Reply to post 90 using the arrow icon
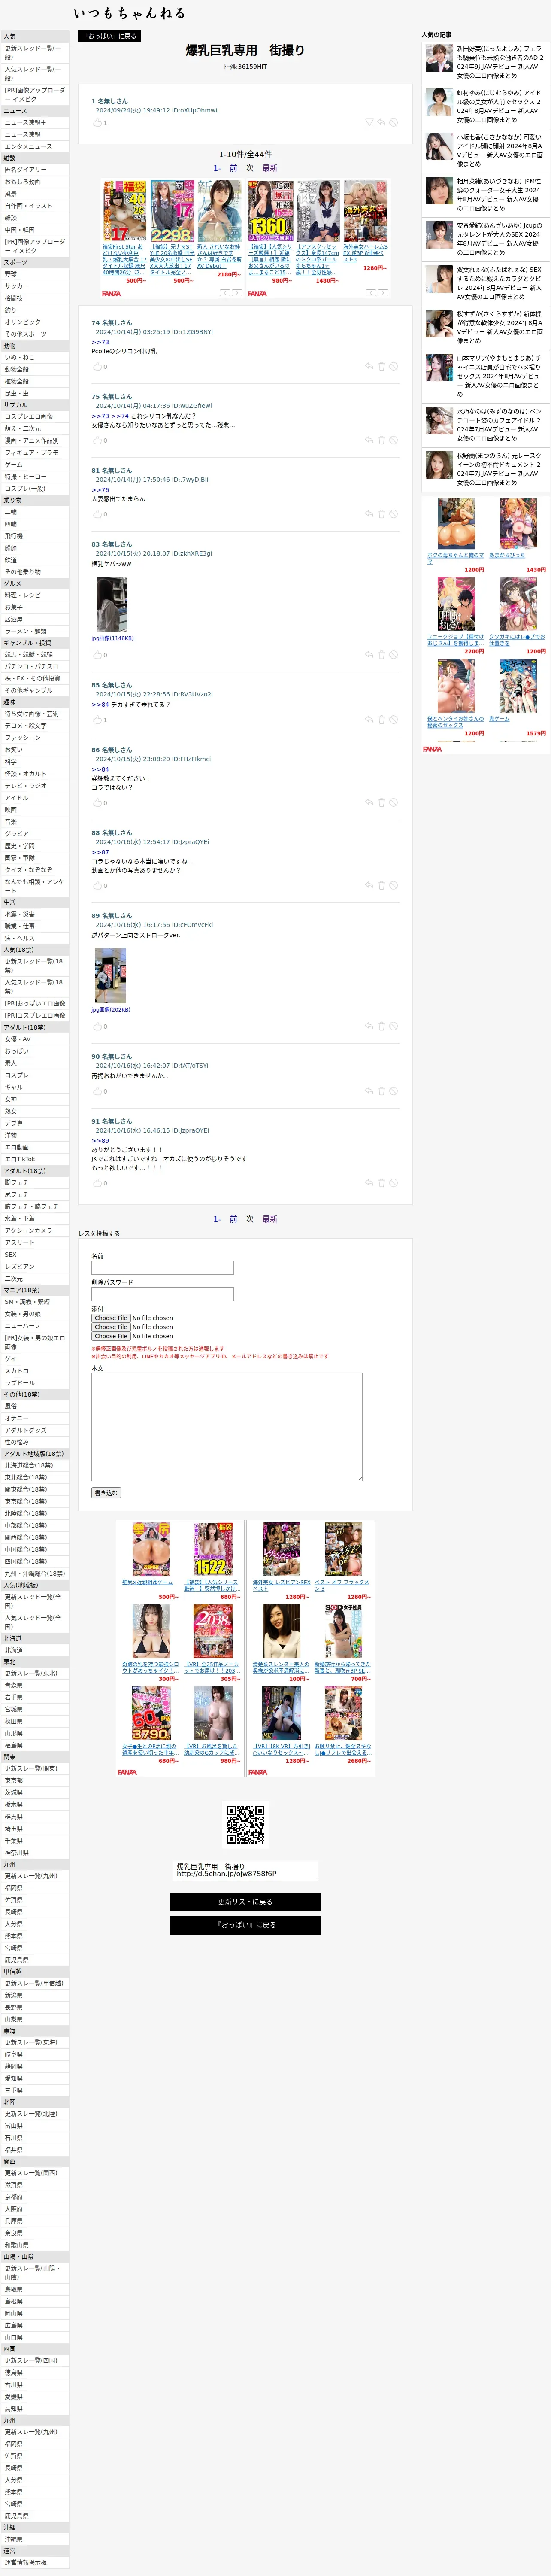 point(369,1091)
